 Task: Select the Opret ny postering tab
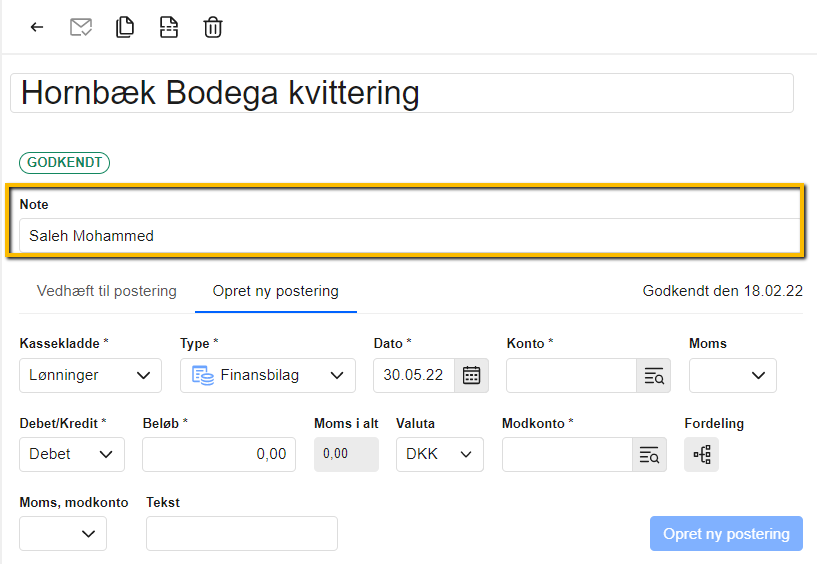pyautogui.click(x=275, y=291)
